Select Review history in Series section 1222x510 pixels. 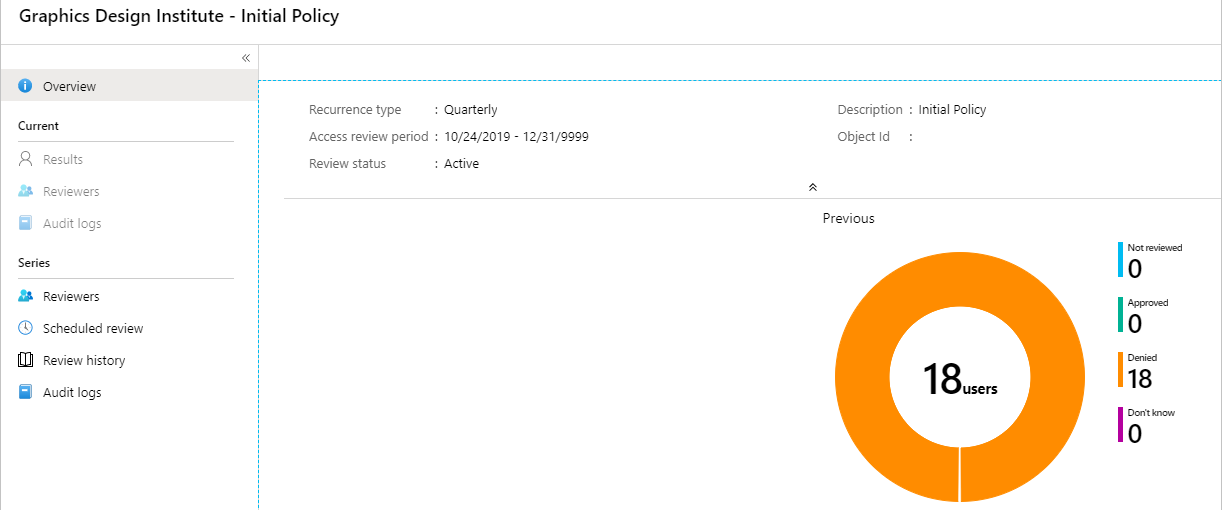[x=84, y=361]
